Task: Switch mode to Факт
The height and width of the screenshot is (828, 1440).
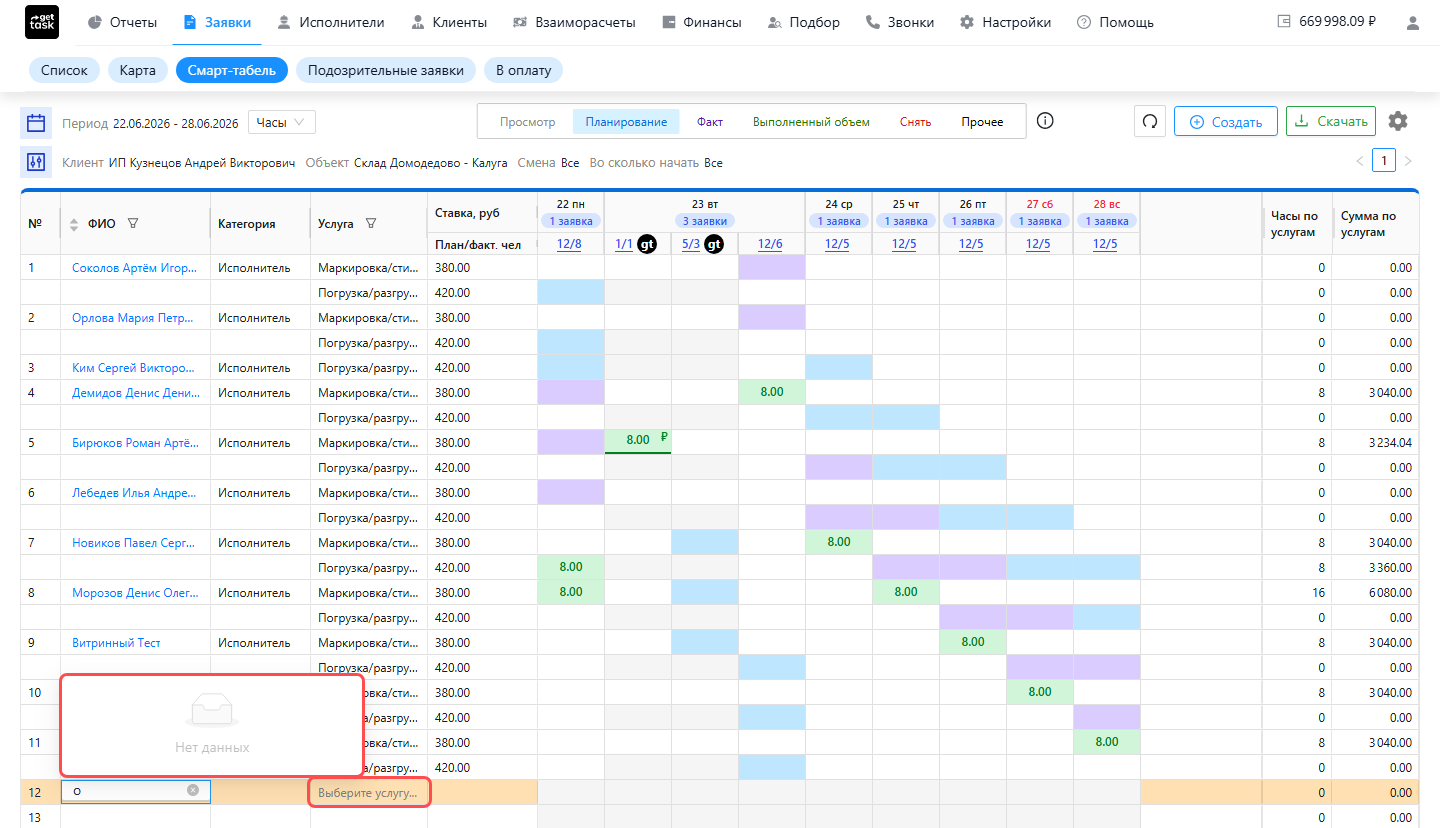Action: (x=710, y=122)
